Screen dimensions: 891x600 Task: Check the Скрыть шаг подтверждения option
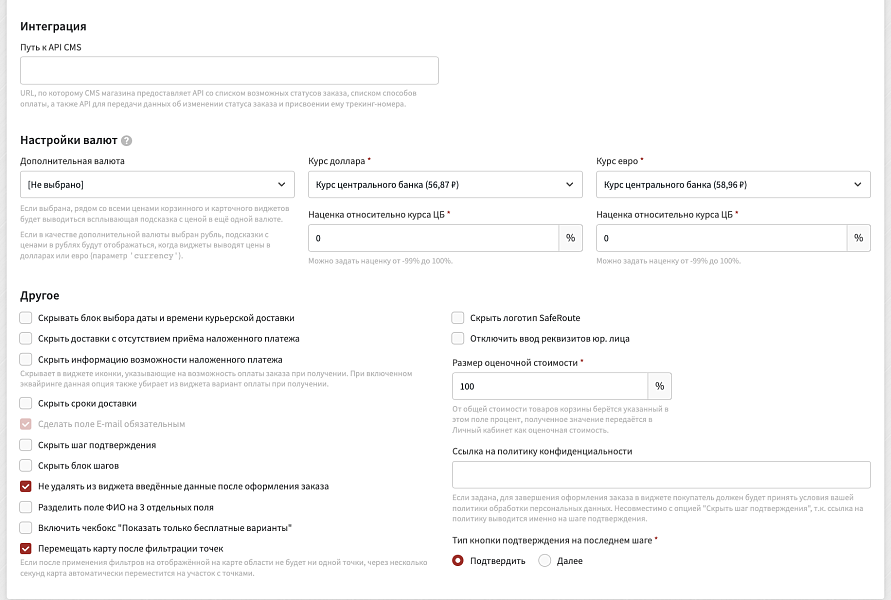(25, 445)
